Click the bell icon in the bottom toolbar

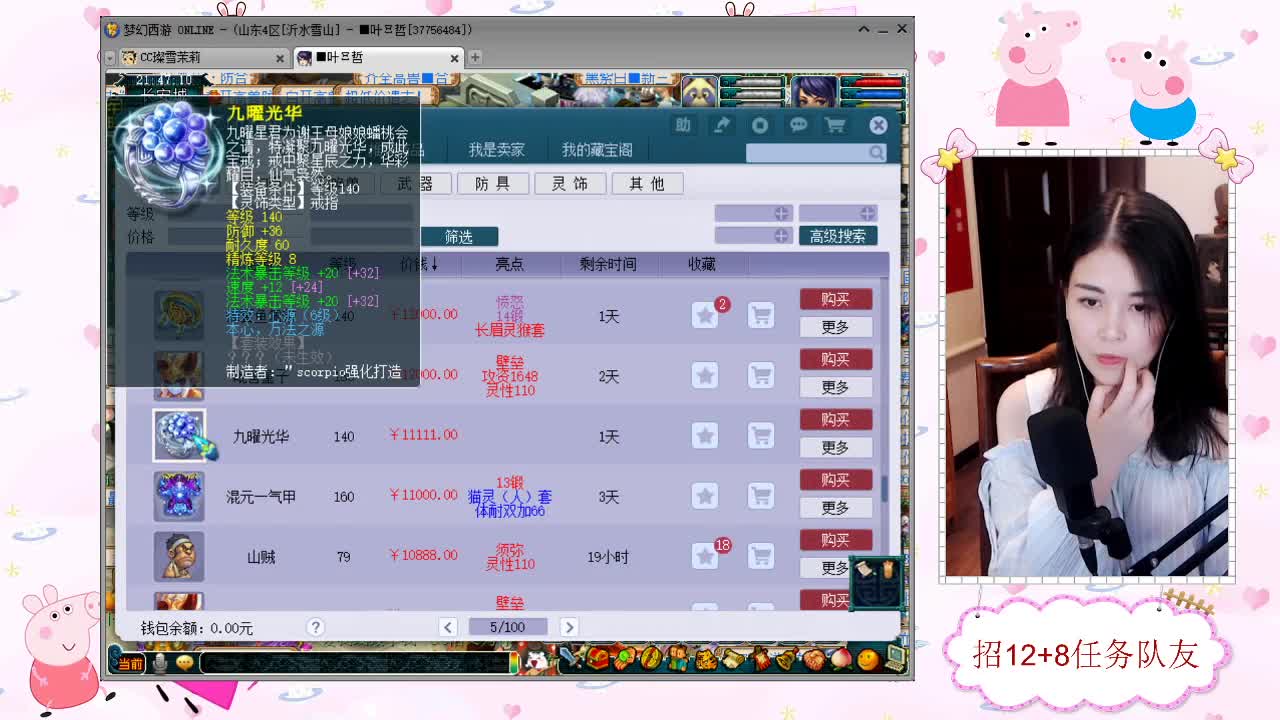(x=787, y=659)
